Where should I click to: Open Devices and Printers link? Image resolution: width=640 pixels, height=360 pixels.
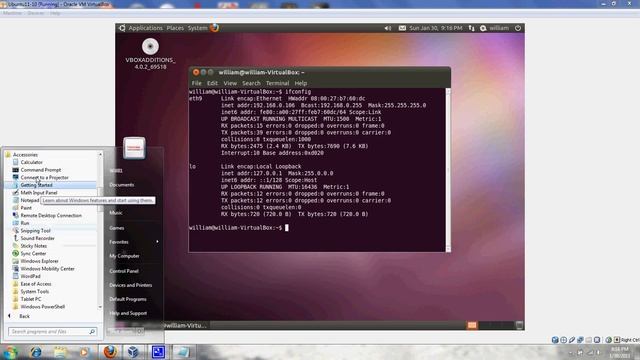(131, 285)
